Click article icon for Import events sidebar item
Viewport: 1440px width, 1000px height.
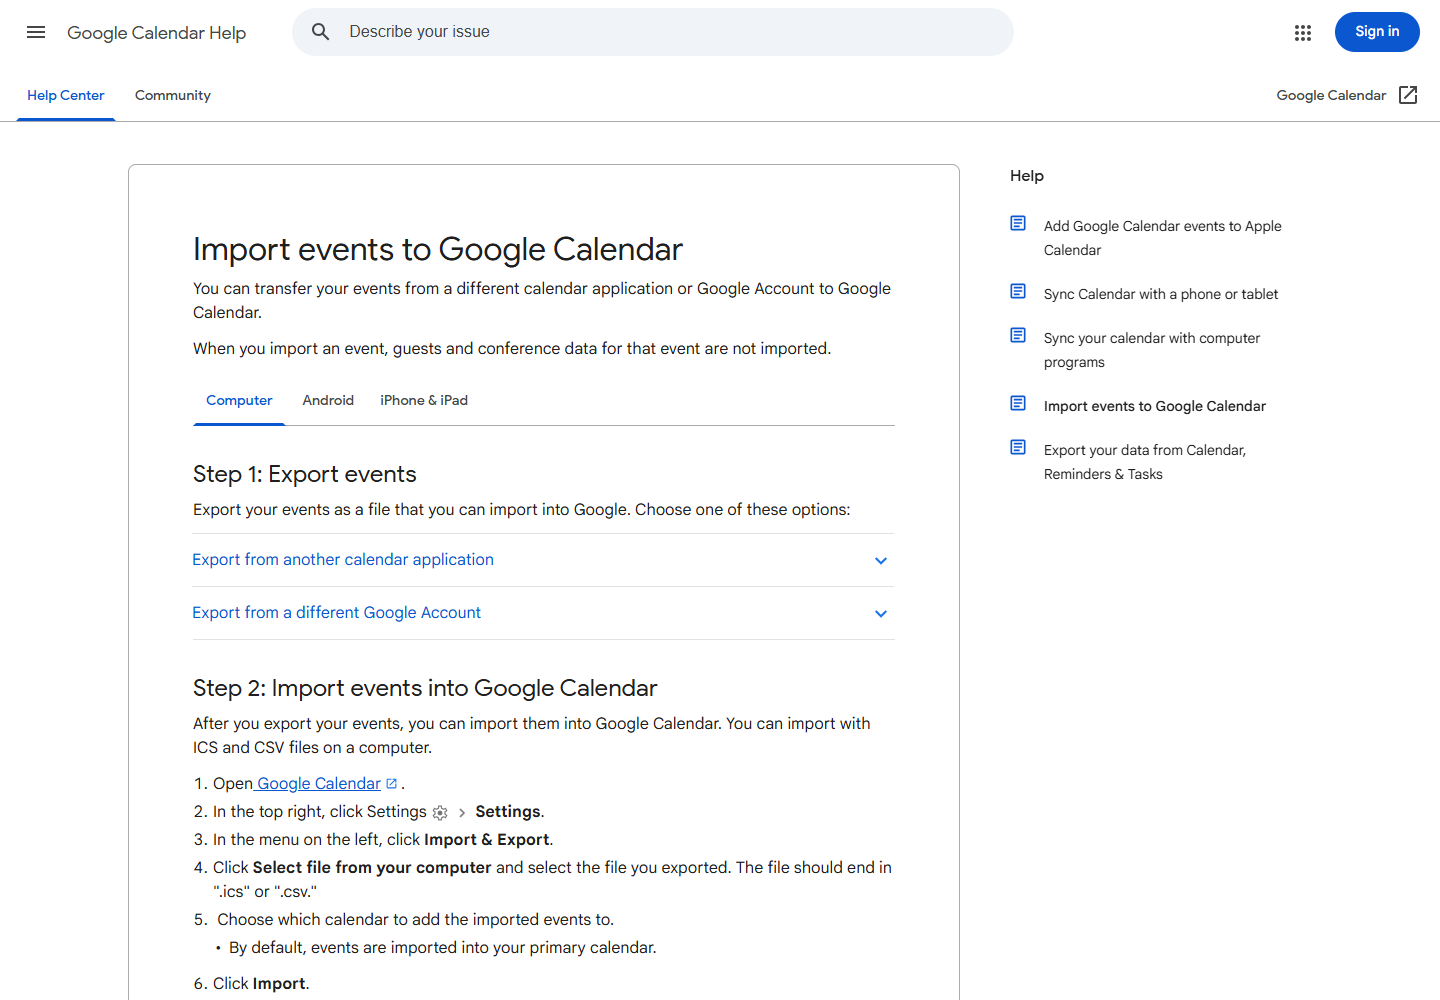(x=1018, y=403)
